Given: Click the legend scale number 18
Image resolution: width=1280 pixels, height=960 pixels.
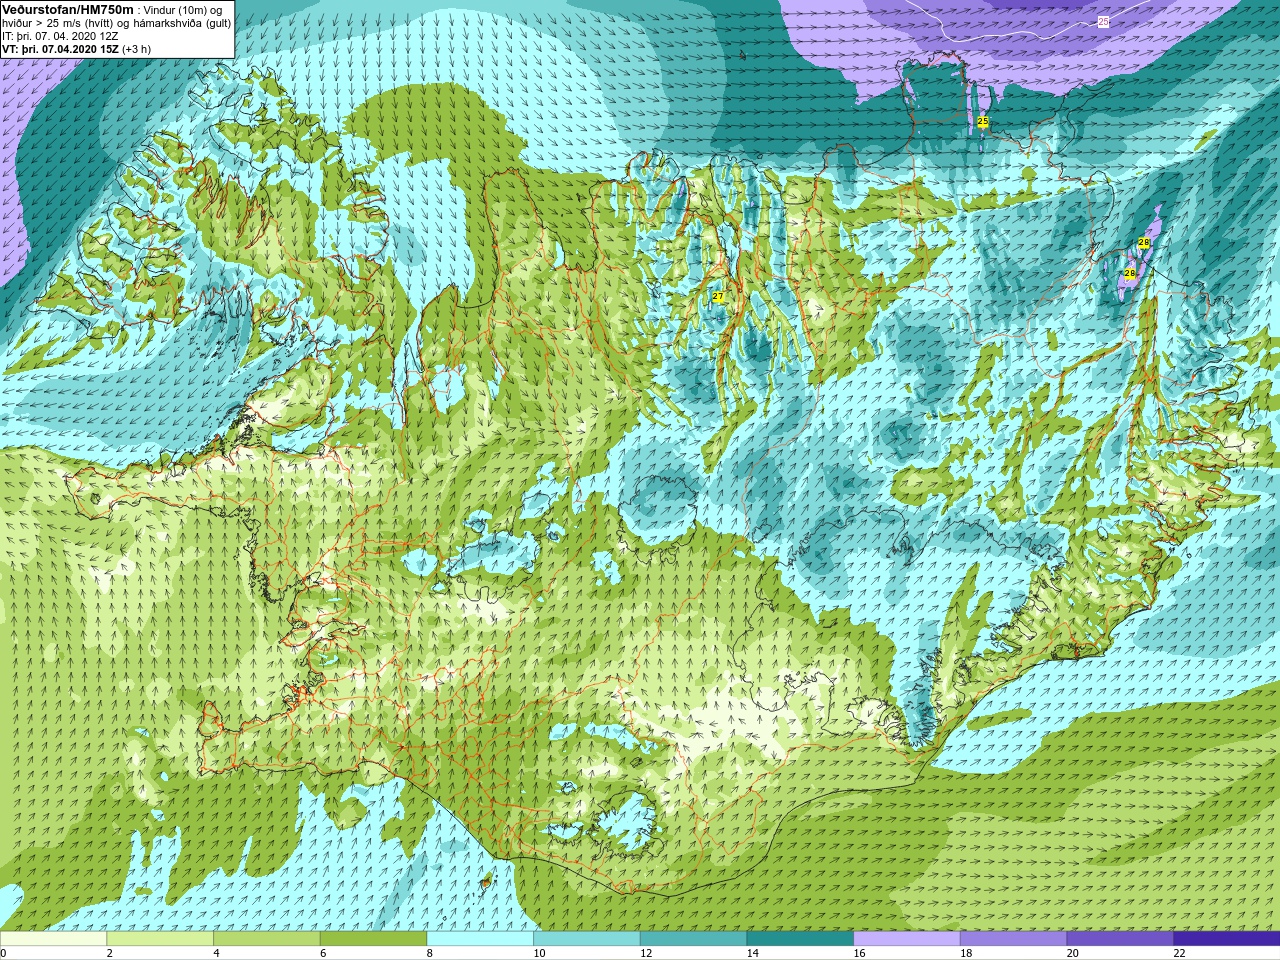Looking at the screenshot, I should [x=966, y=953].
